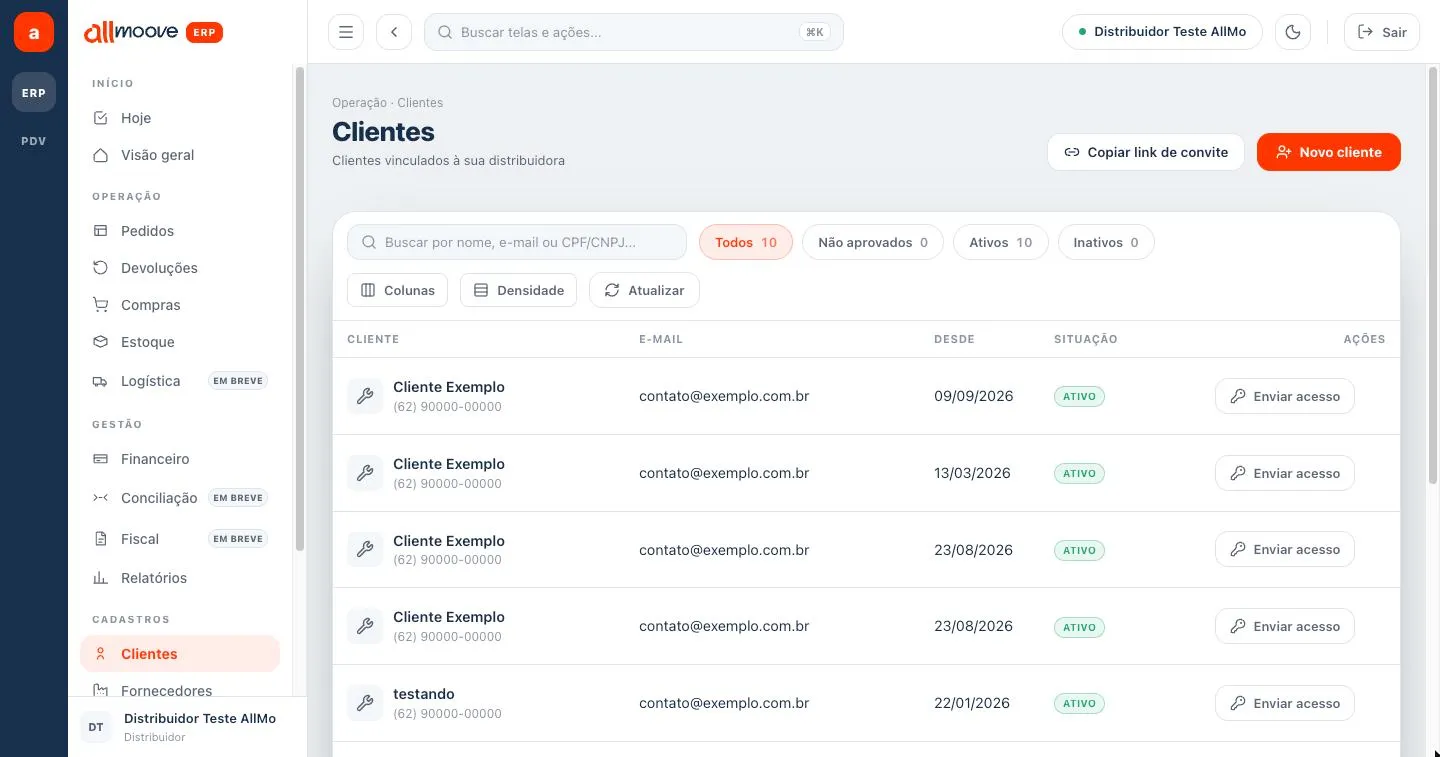Screen dimensions: 1440x757
Task: Go back using the left chevron button
Action: click(x=394, y=32)
